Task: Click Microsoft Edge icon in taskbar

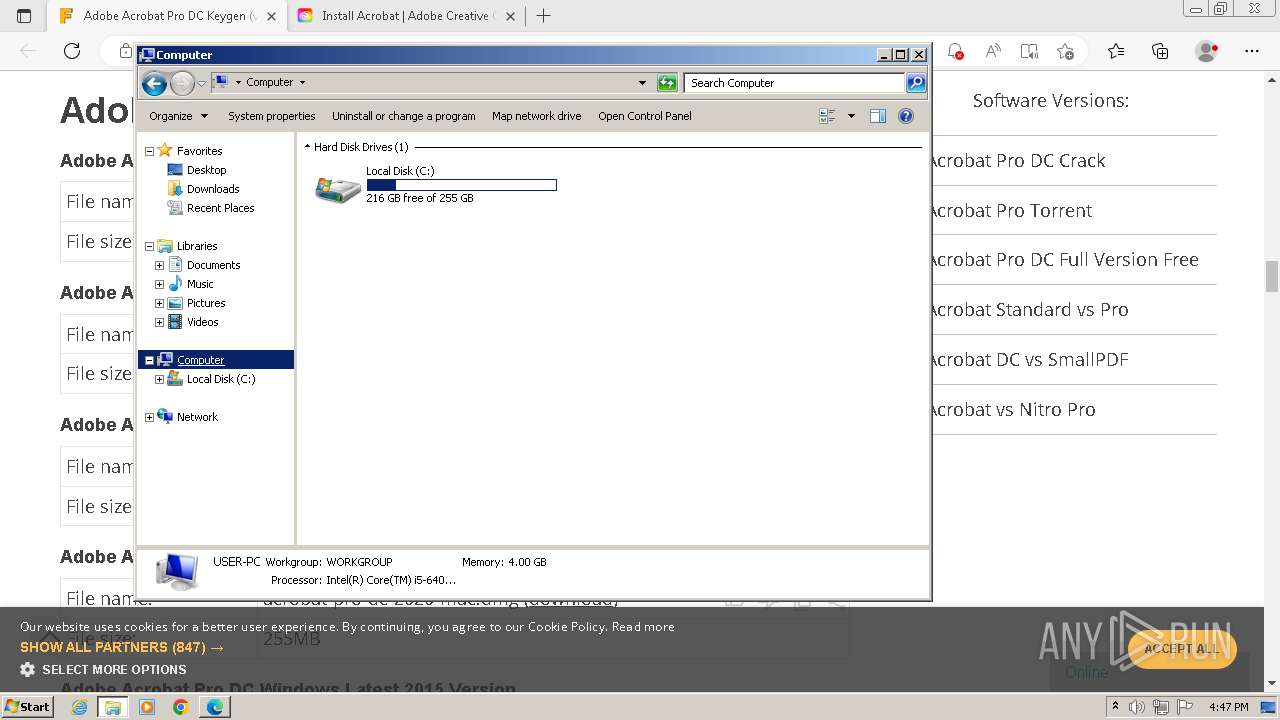Action: [x=215, y=707]
